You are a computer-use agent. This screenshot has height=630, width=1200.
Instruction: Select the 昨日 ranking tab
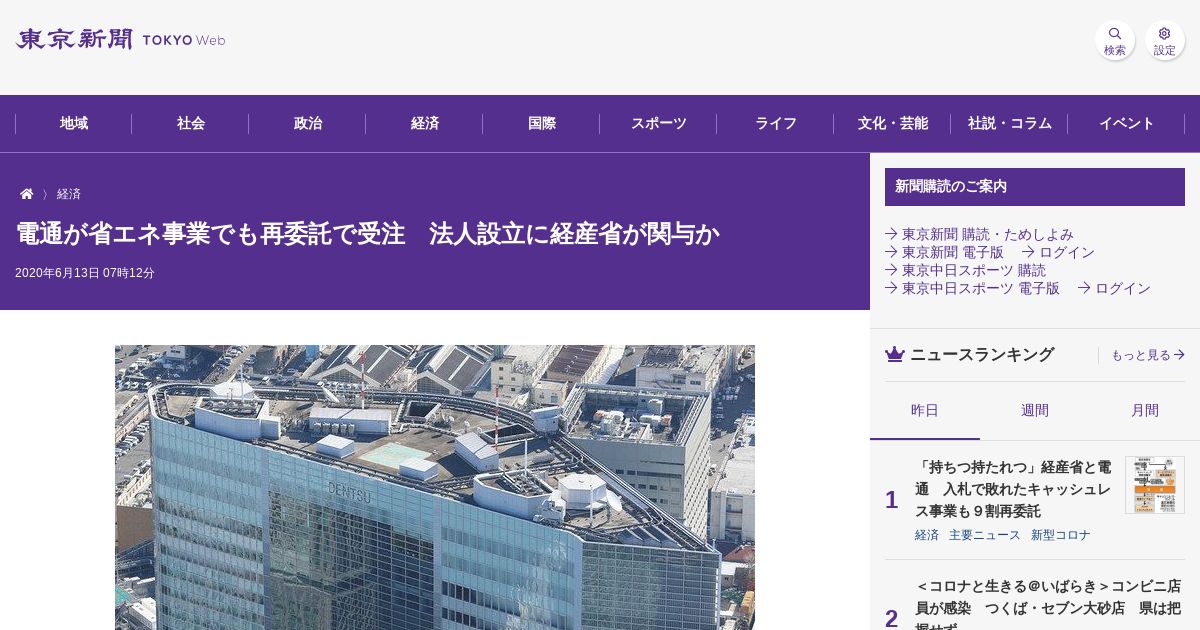click(x=925, y=410)
